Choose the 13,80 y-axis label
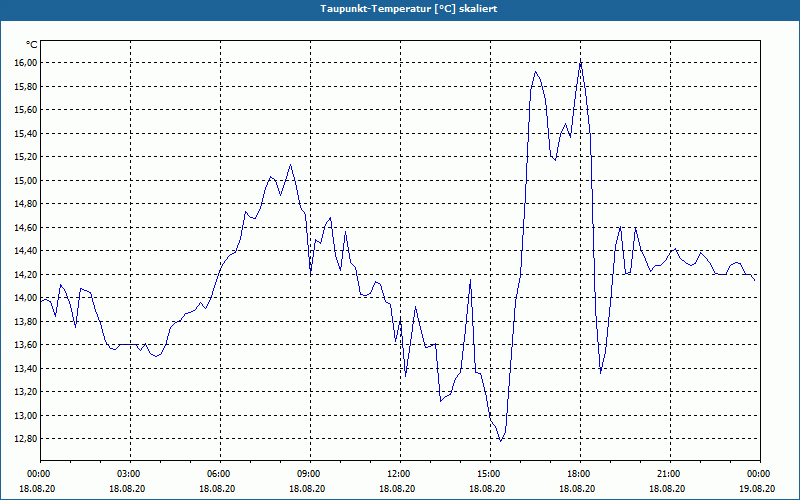Image resolution: width=800 pixels, height=500 pixels. click(x=25, y=321)
